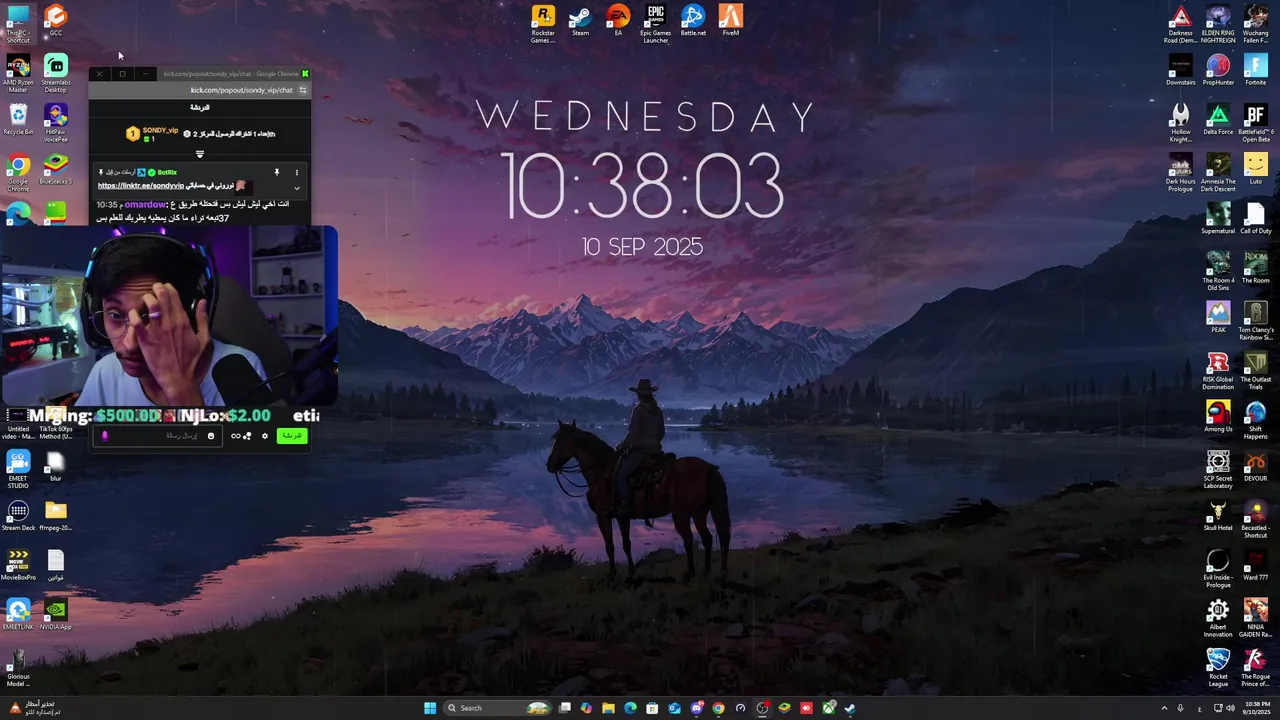Open the Windows Start button

[x=430, y=708]
